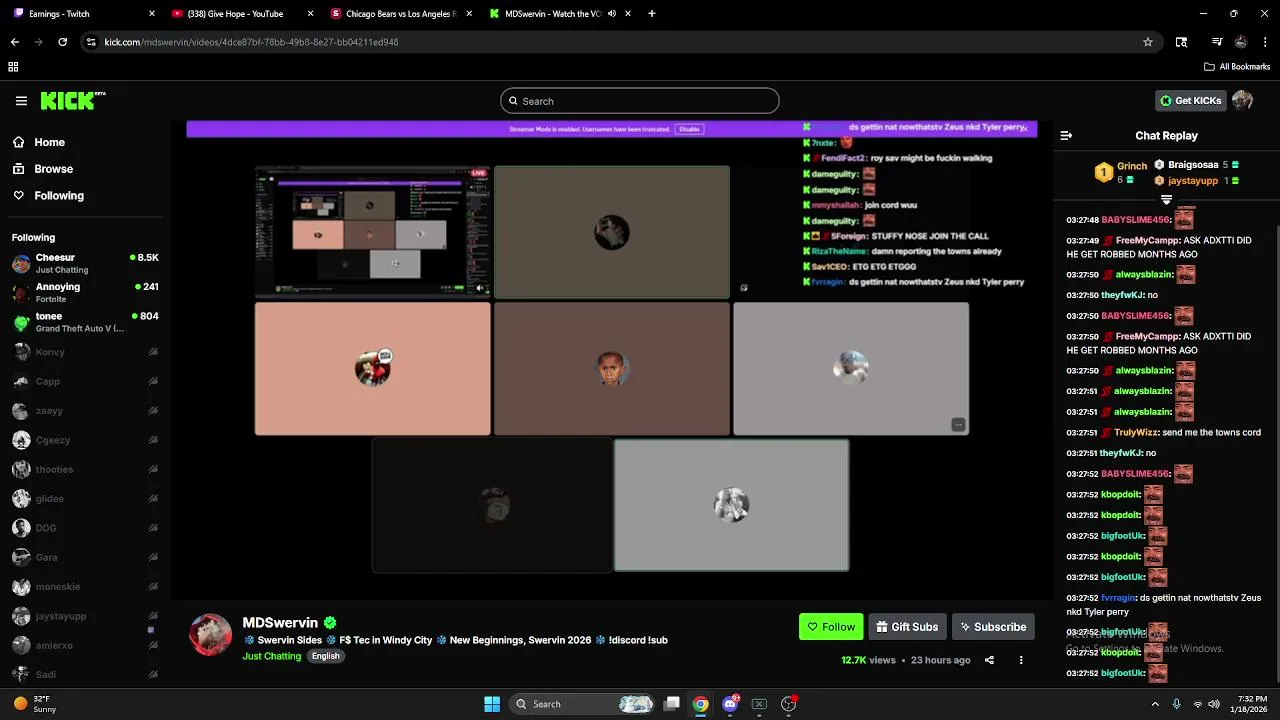Image resolution: width=1280 pixels, height=720 pixels.
Task: Open the video more options menu
Action: 1021,660
